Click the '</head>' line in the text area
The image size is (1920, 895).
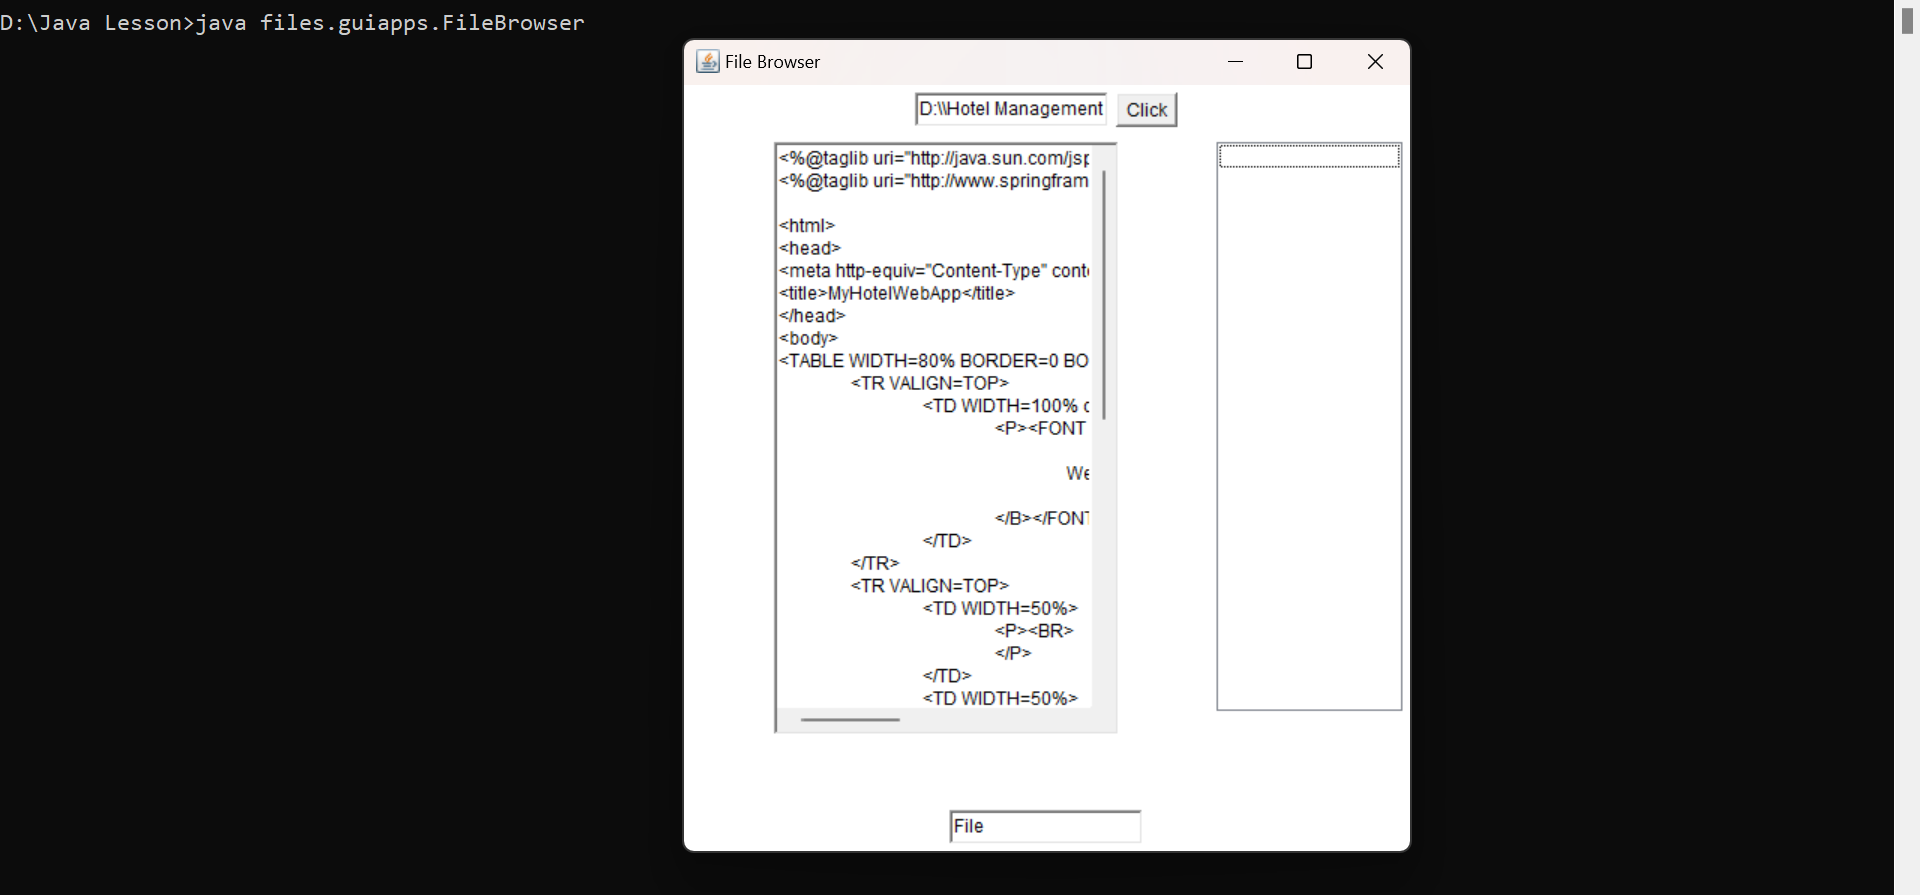click(812, 316)
